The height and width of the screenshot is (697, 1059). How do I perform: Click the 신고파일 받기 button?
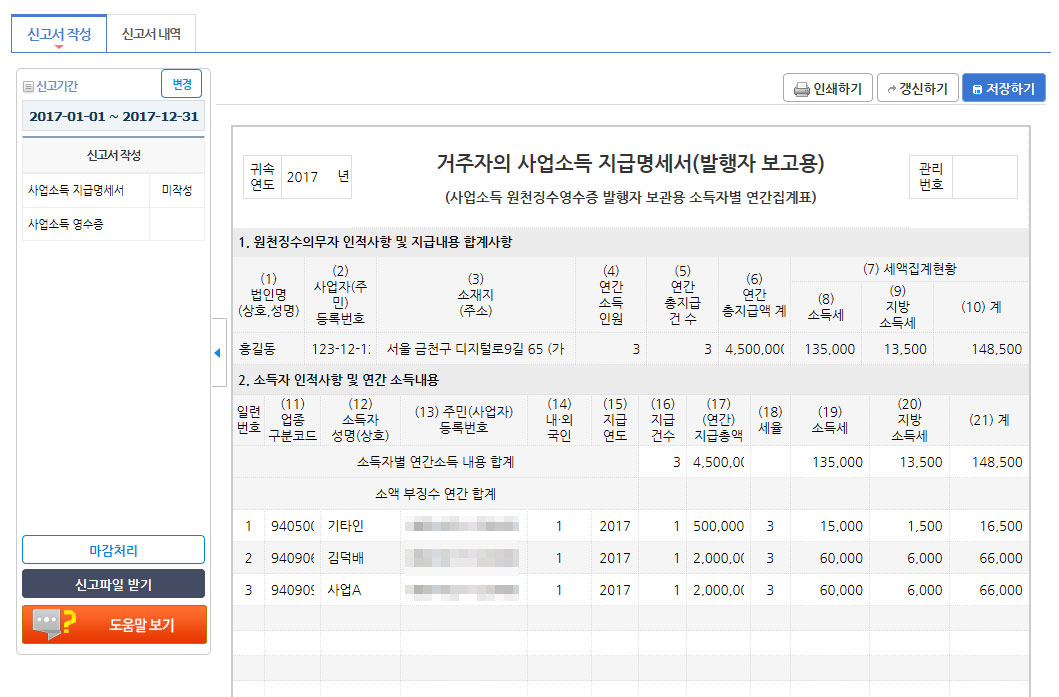pyautogui.click(x=113, y=584)
